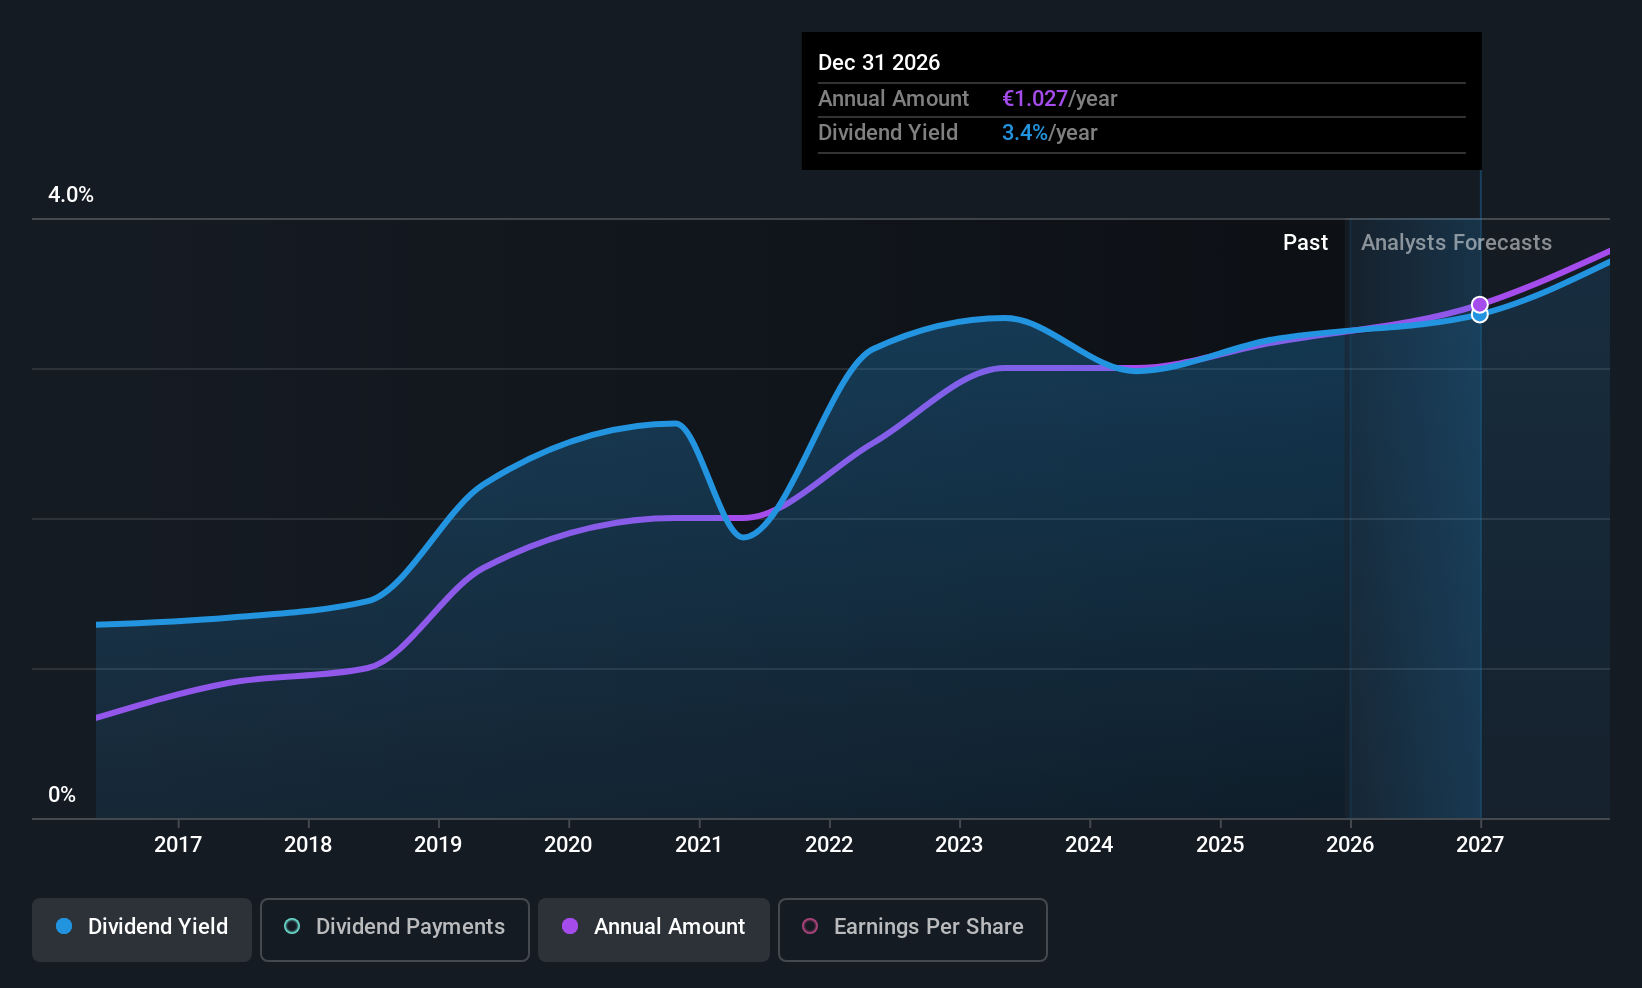This screenshot has width=1642, height=988.
Task: Switch to the Past section of the chart
Action: (1305, 242)
